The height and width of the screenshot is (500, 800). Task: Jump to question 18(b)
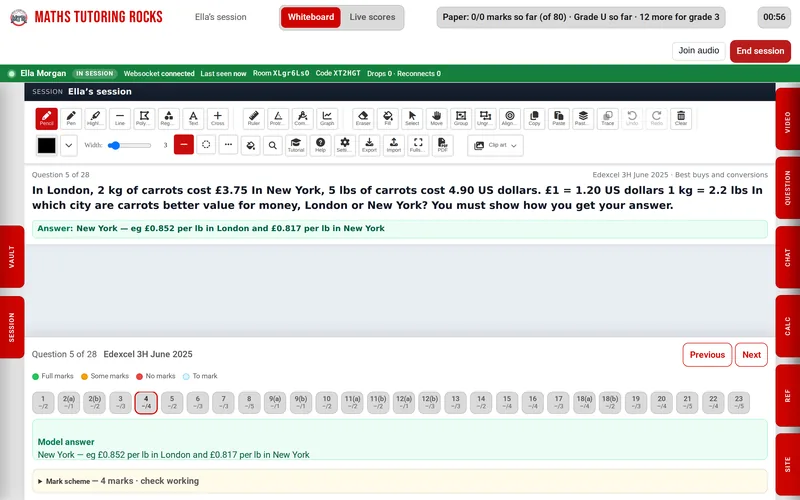click(x=610, y=403)
